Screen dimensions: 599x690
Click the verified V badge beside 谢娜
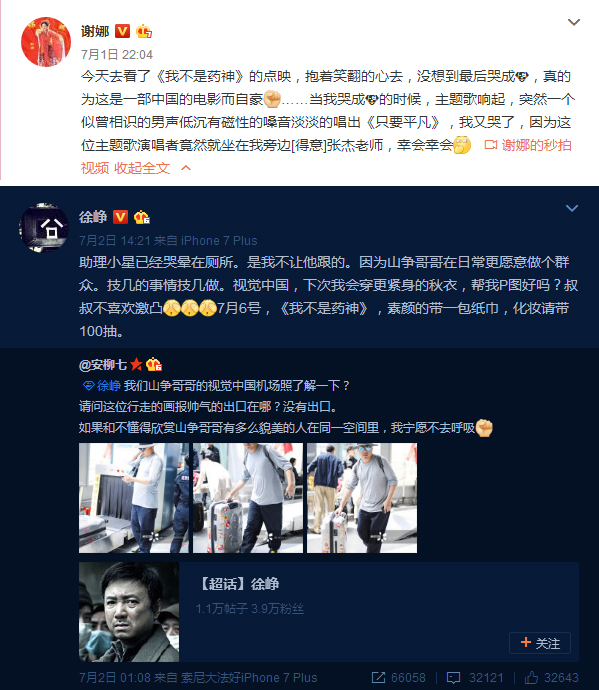[122, 31]
